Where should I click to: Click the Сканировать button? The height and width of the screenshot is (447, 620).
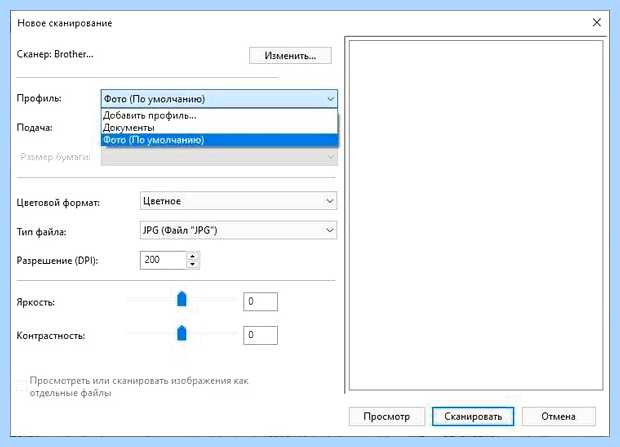pyautogui.click(x=473, y=417)
